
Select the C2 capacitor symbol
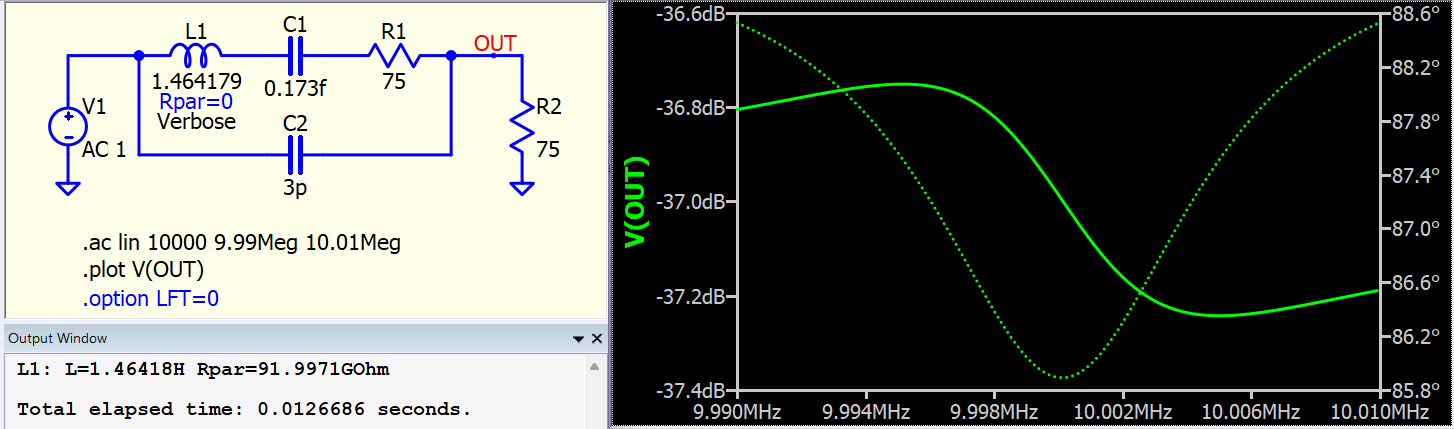(x=296, y=156)
